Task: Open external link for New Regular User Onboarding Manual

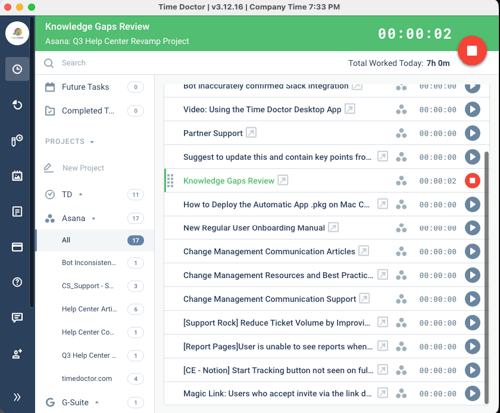Action: tap(333, 227)
